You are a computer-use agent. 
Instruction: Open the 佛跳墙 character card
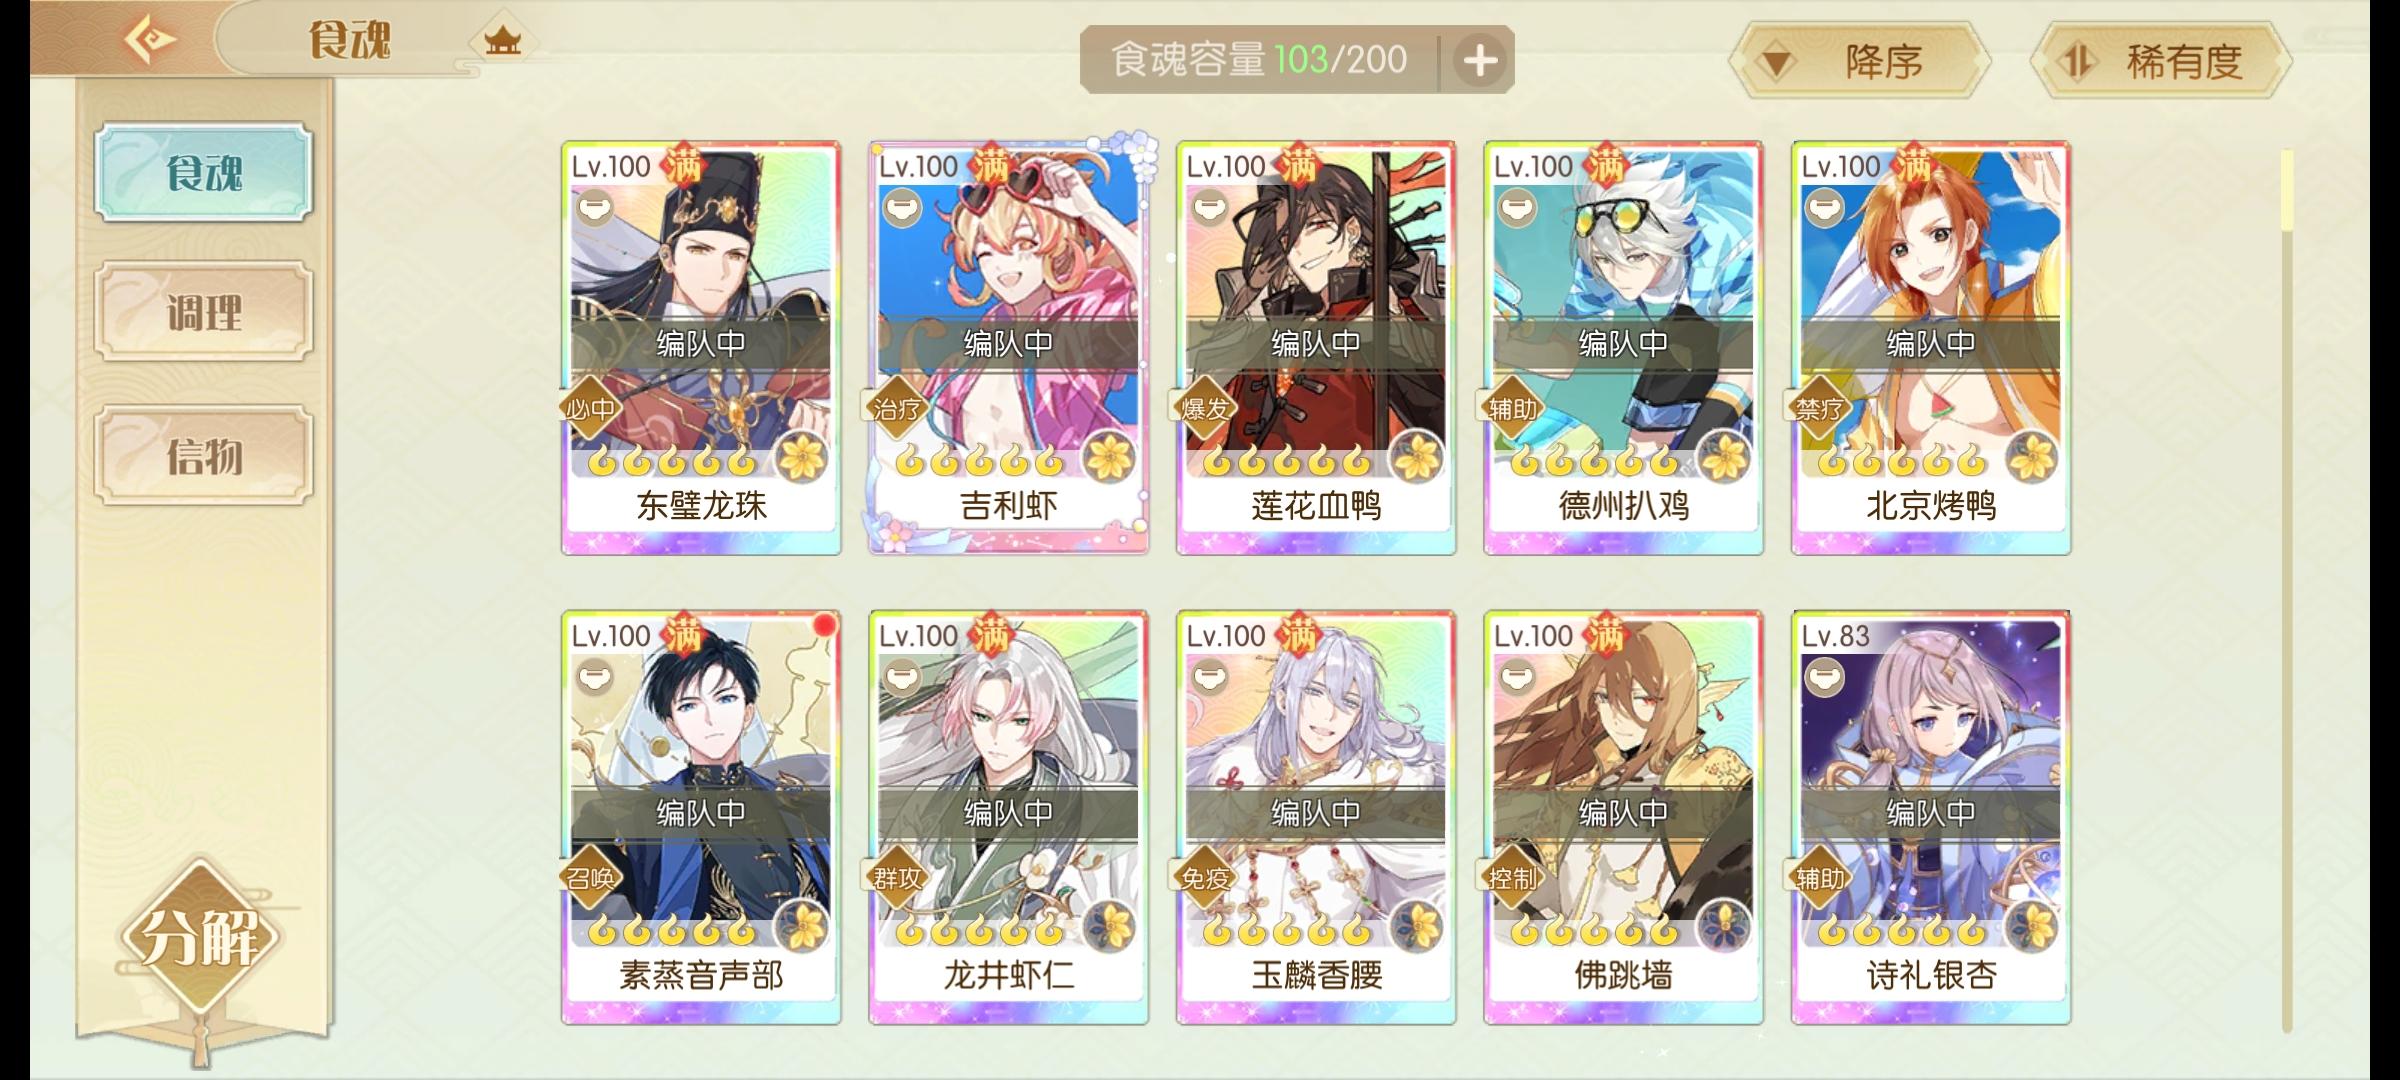(x=1623, y=817)
